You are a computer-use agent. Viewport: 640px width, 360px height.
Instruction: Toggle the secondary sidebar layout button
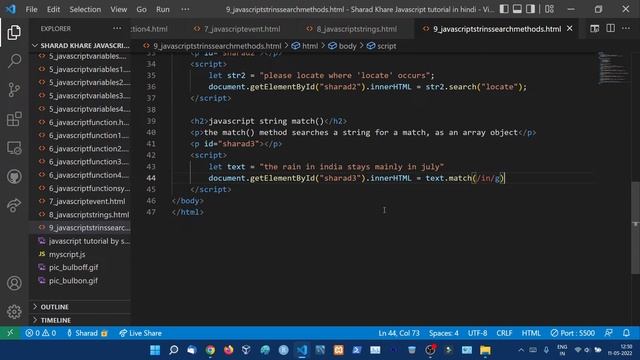pos(530,9)
